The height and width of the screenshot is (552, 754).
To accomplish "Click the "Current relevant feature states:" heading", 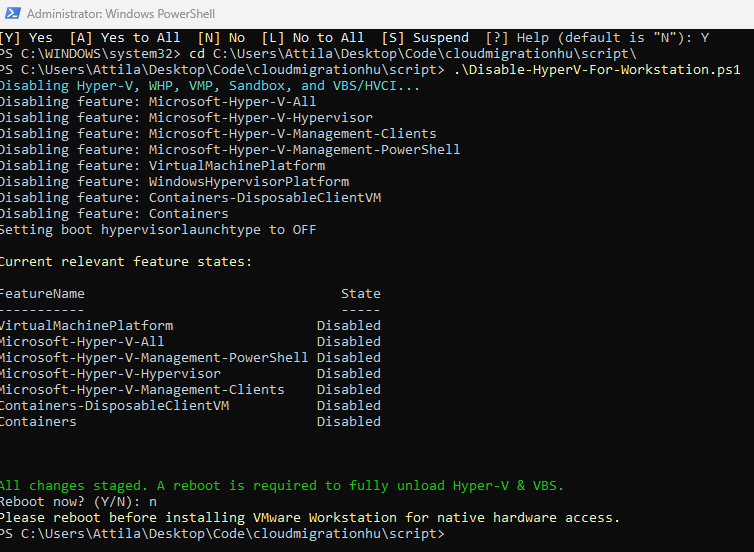I will 126,262.
